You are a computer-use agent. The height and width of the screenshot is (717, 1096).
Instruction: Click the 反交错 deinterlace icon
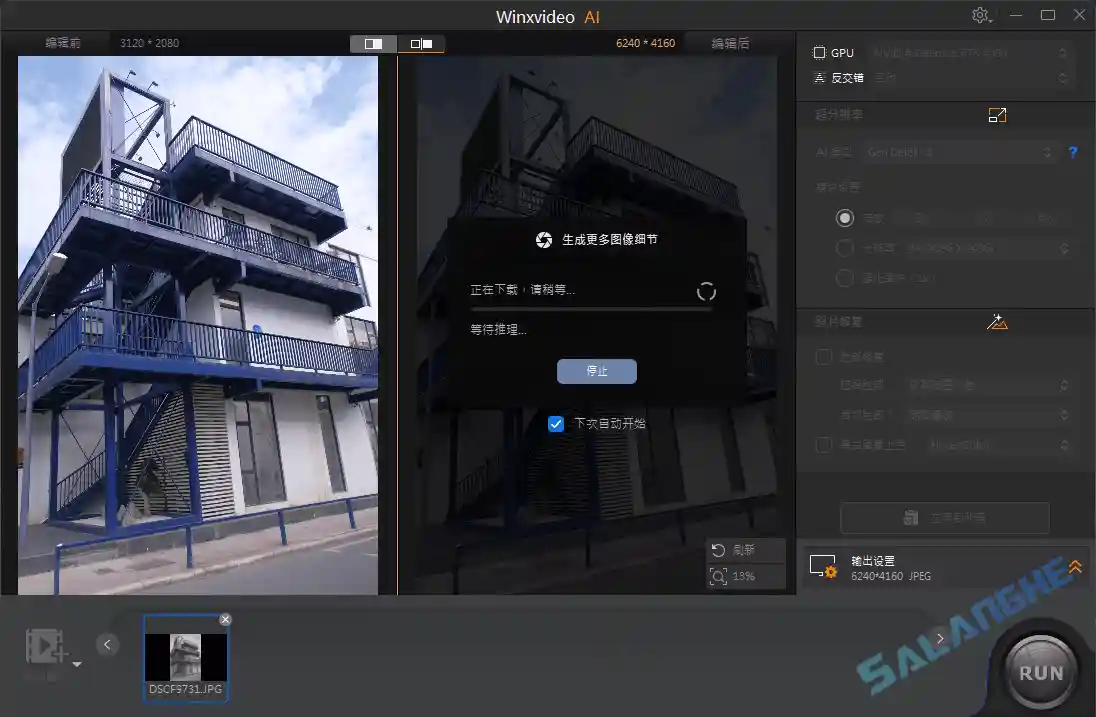[822, 77]
